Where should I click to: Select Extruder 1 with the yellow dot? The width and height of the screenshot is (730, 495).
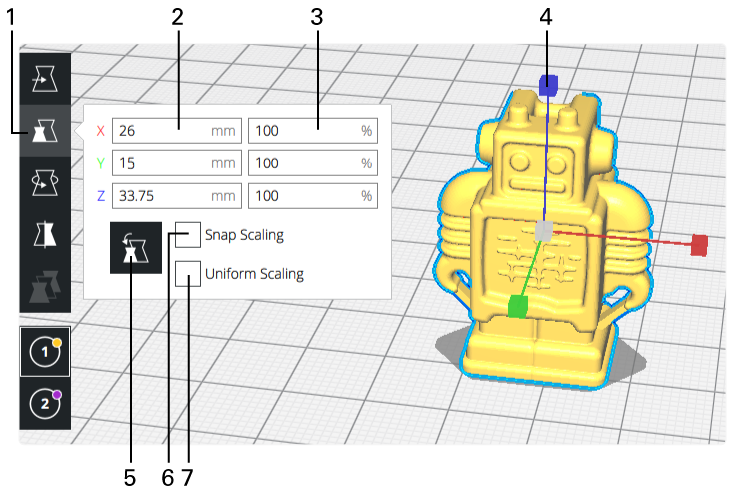click(45, 352)
